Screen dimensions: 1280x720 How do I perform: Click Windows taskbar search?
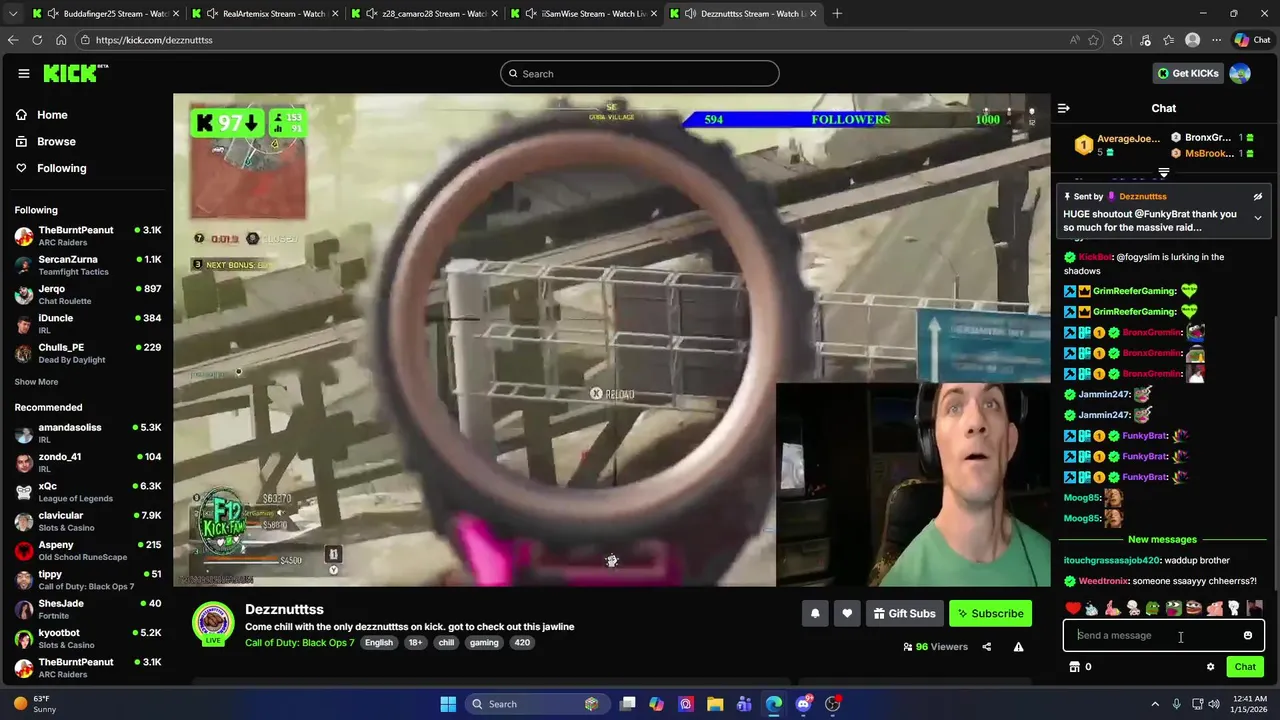tap(537, 704)
